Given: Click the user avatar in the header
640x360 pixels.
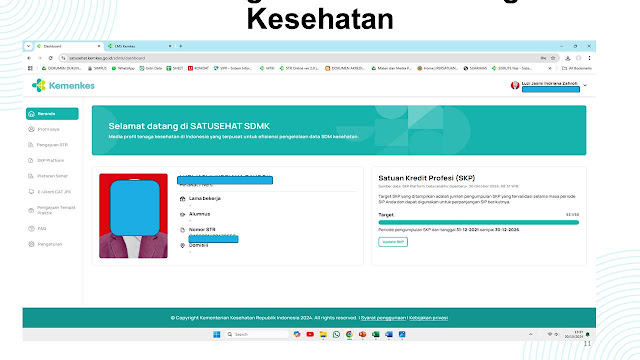Looking at the screenshot, I should coord(515,85).
